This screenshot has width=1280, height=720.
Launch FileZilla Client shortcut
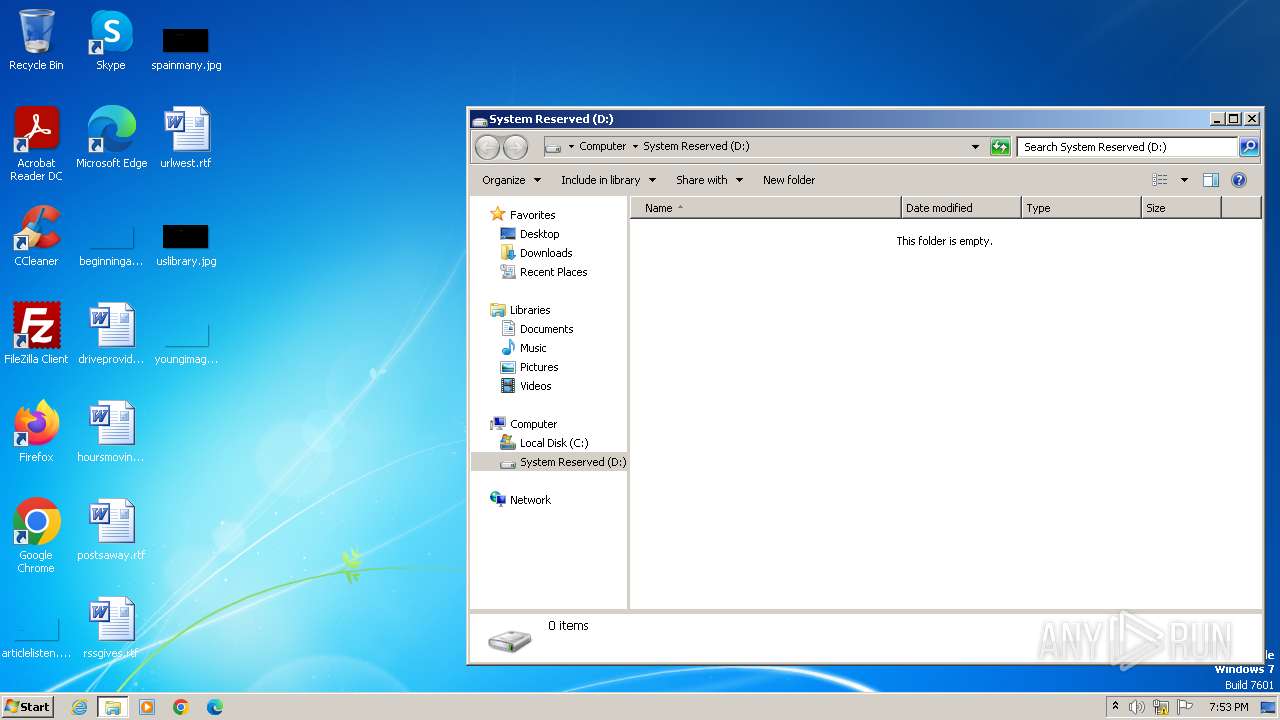point(36,333)
